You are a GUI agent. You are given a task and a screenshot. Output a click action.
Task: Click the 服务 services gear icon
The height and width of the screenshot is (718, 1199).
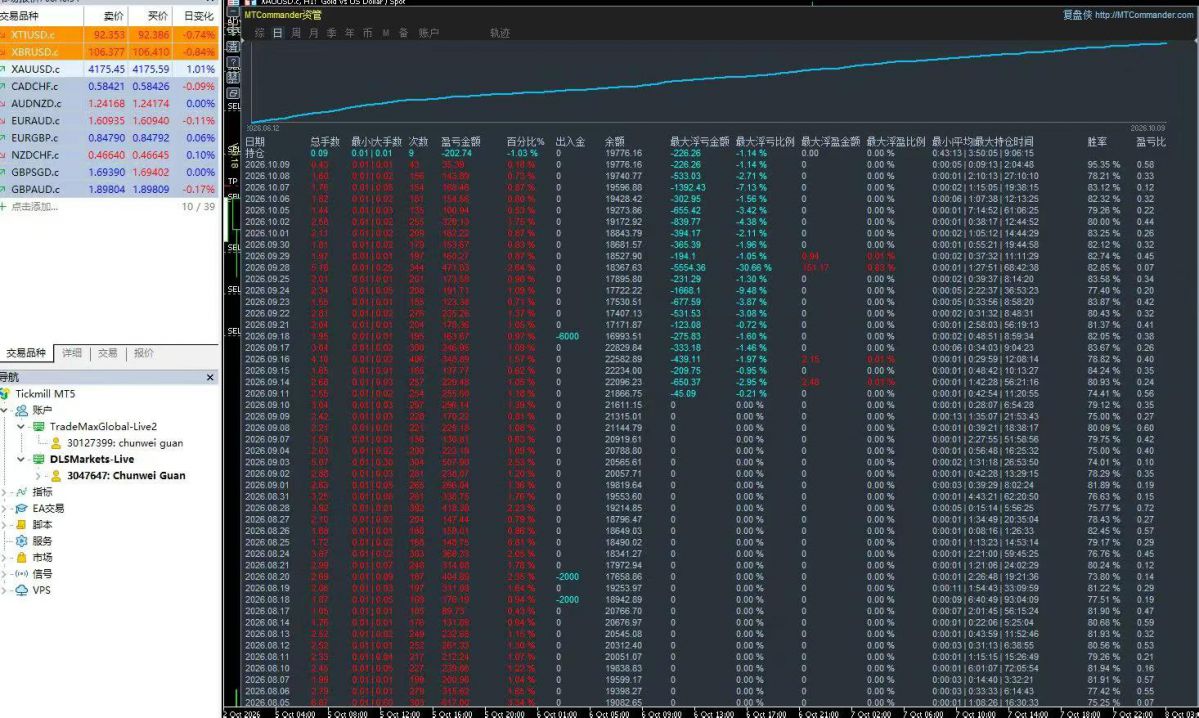click(21, 541)
